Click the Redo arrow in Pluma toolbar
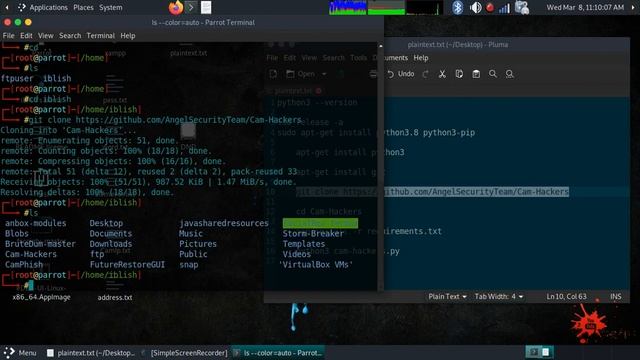The height and width of the screenshot is (360, 640). point(425,74)
